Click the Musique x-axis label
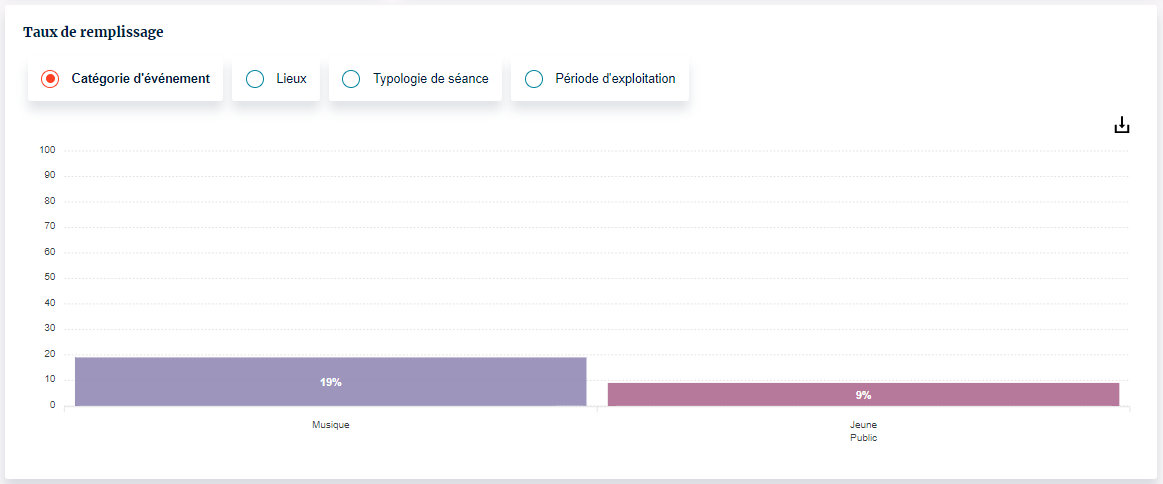The height and width of the screenshot is (484, 1163). (x=331, y=425)
